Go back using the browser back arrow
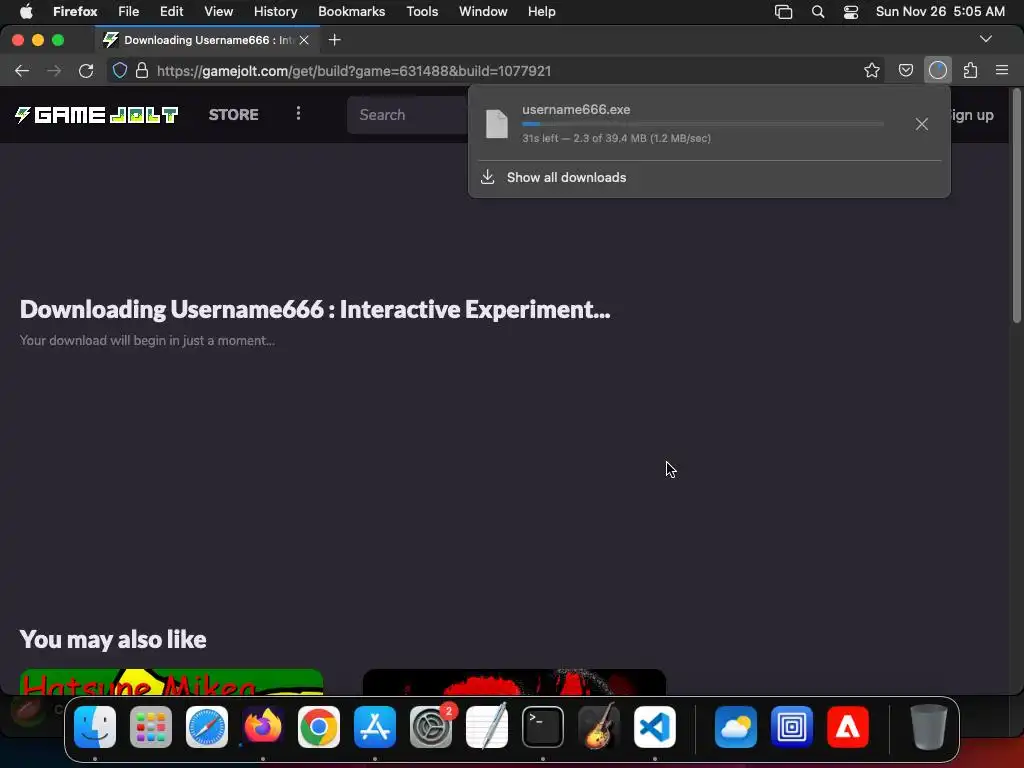The image size is (1024, 768). pyautogui.click(x=22, y=71)
